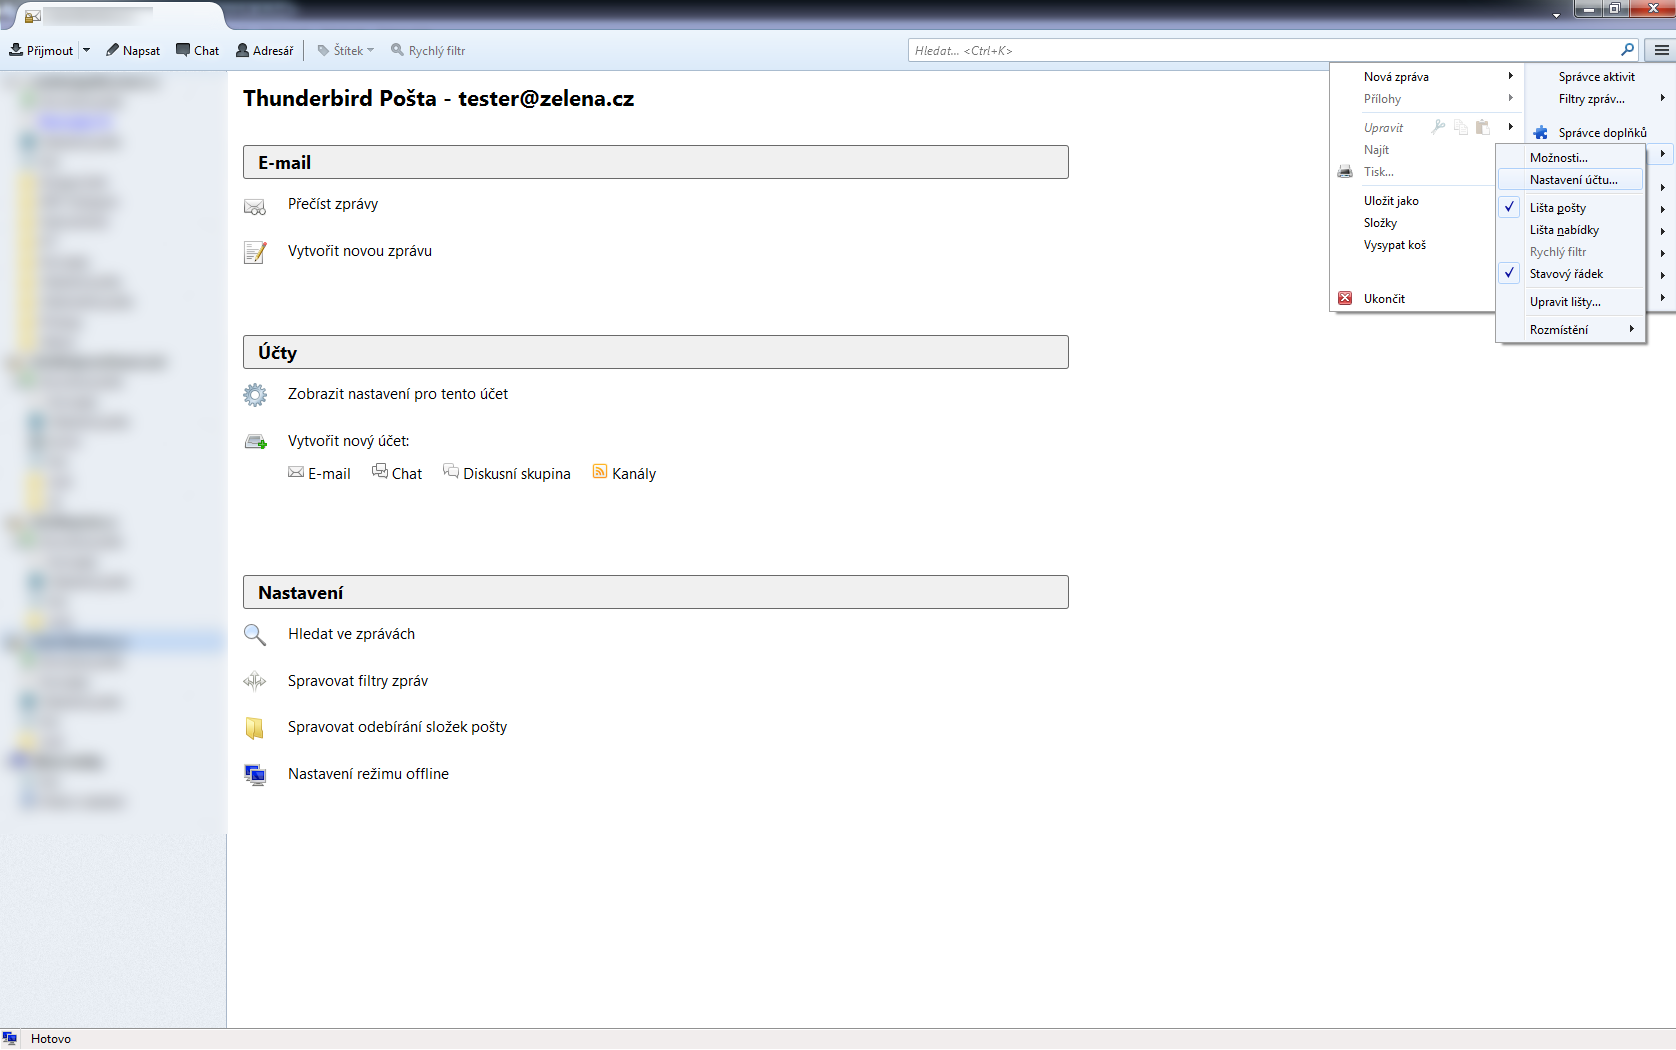Click the yellow folder subscription icon
1676x1050 pixels.
(255, 728)
